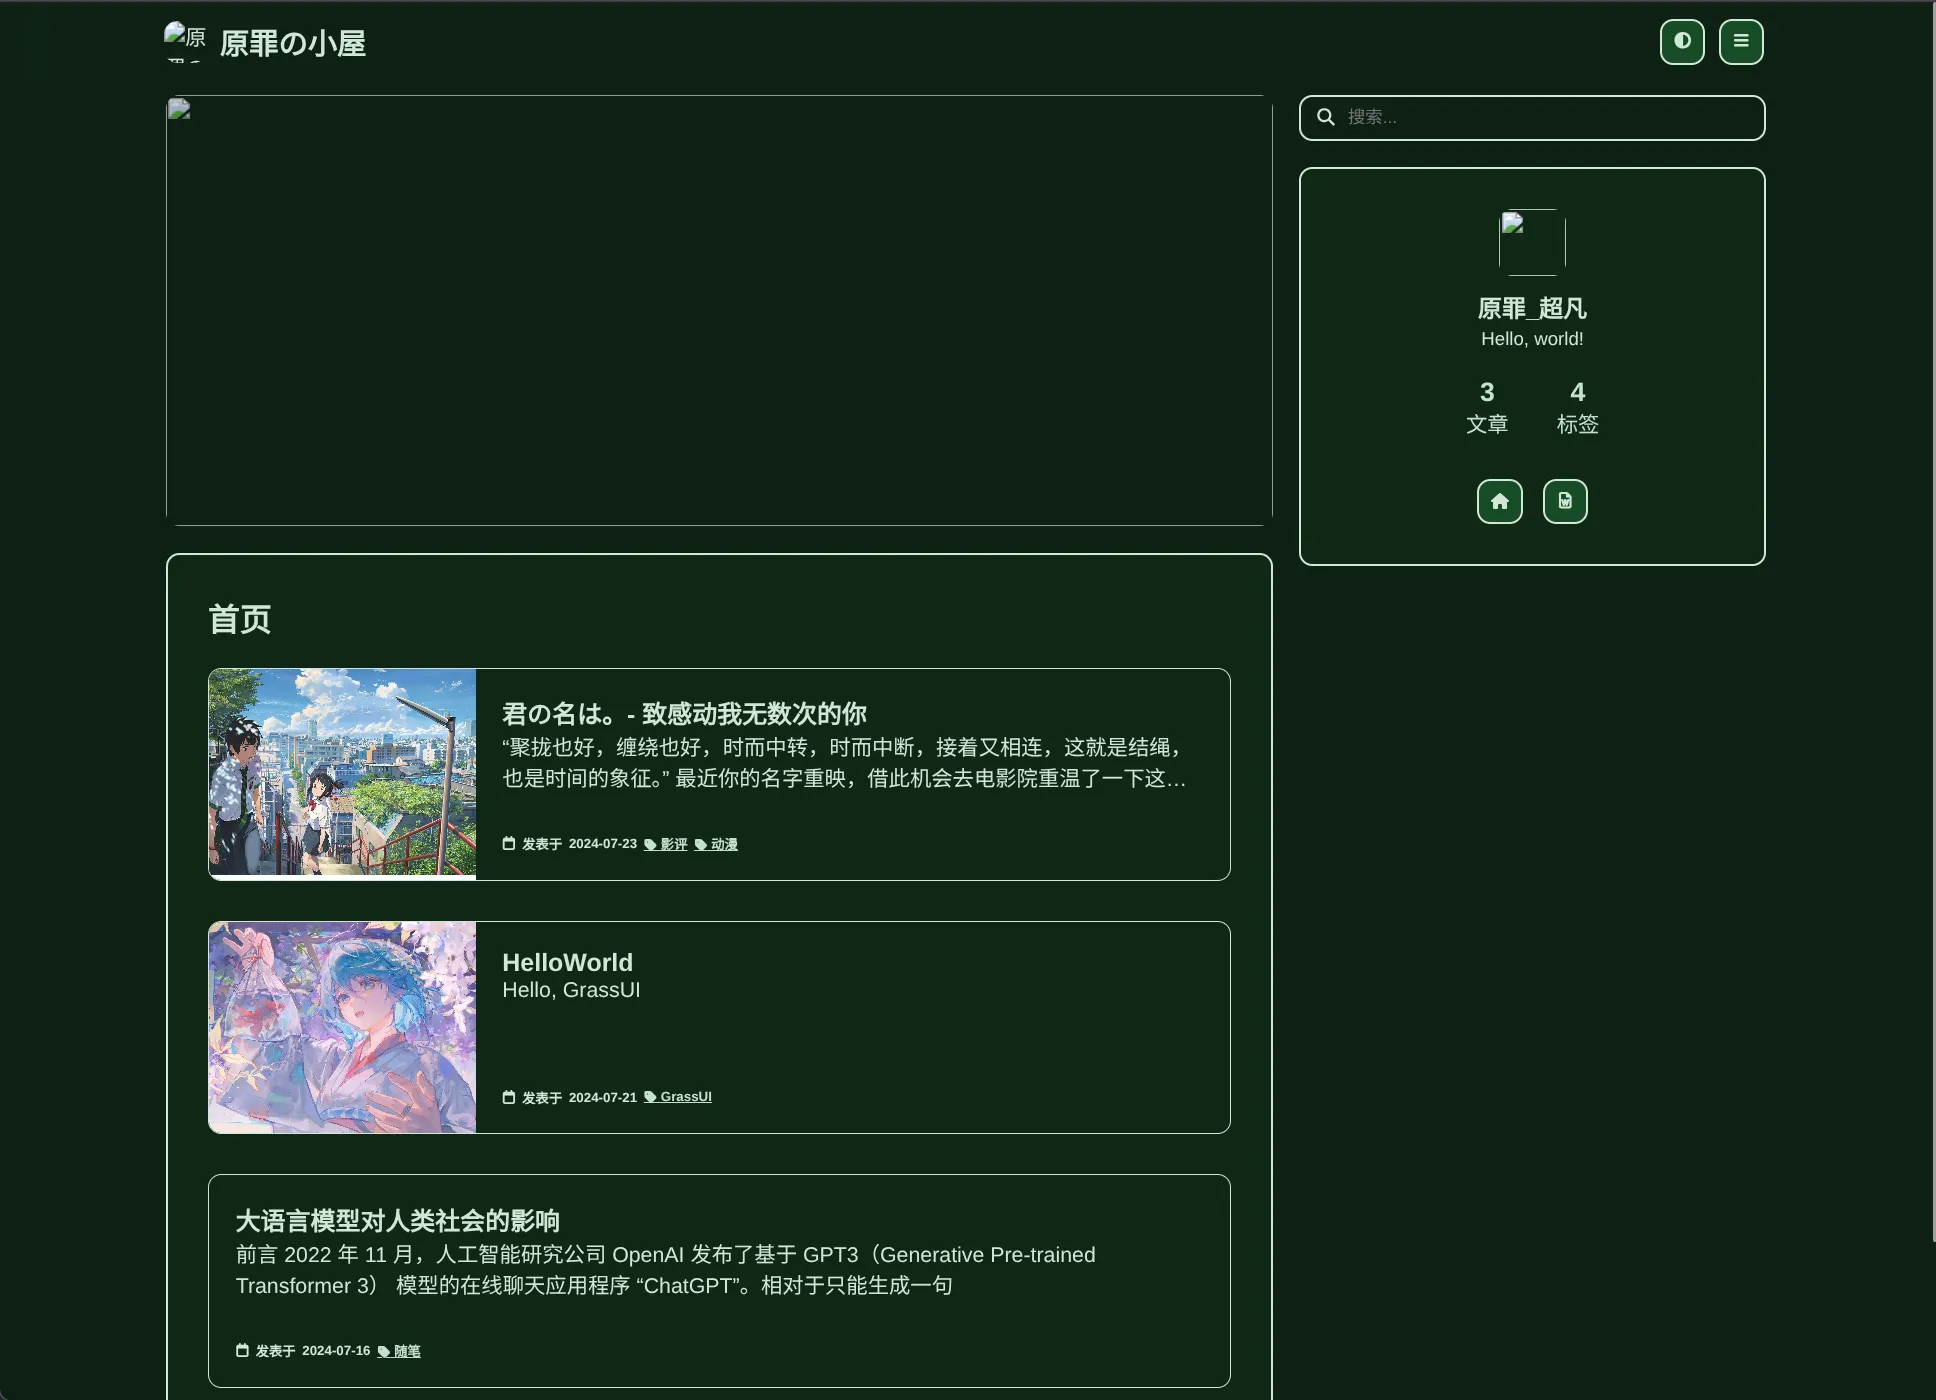Open the 君の名は。post title
Image resolution: width=1936 pixels, height=1400 pixels.
[x=684, y=714]
